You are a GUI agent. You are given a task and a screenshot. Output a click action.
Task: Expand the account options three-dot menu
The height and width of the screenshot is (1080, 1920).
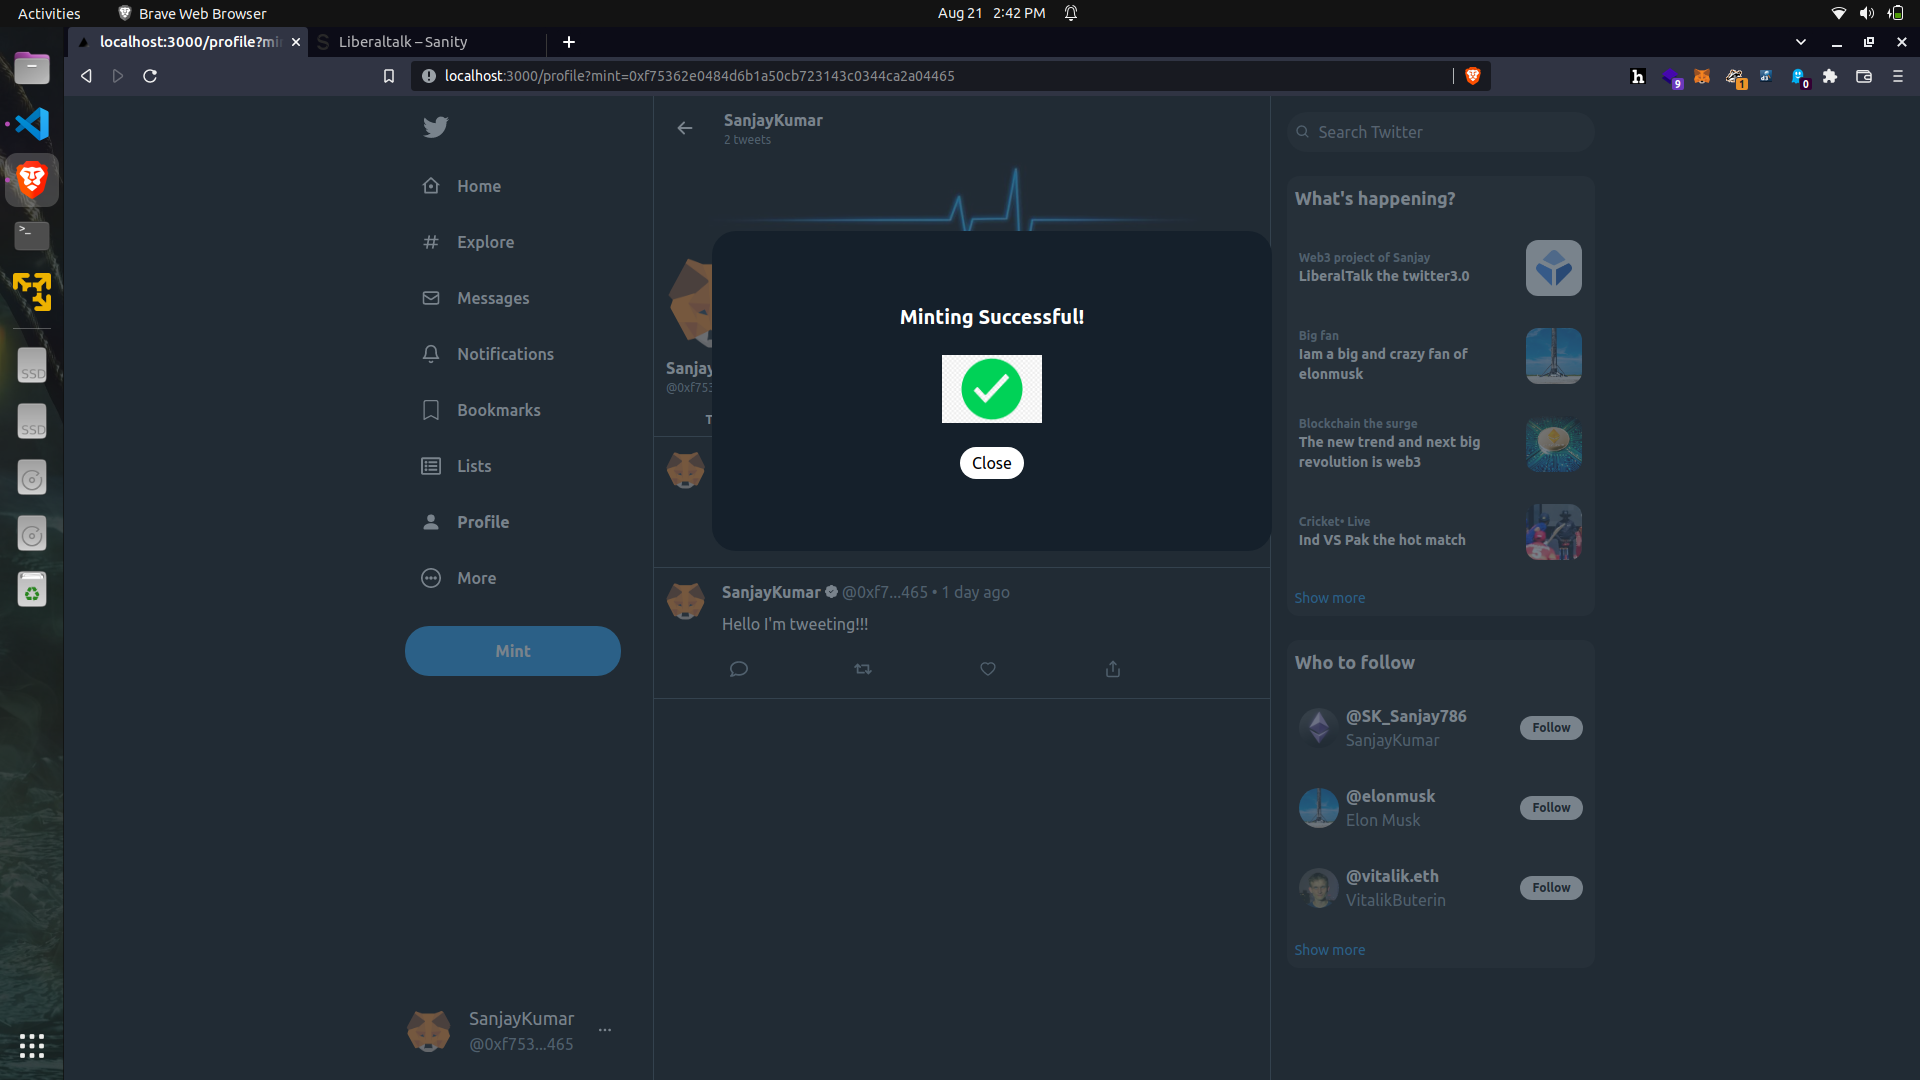[x=605, y=1030]
